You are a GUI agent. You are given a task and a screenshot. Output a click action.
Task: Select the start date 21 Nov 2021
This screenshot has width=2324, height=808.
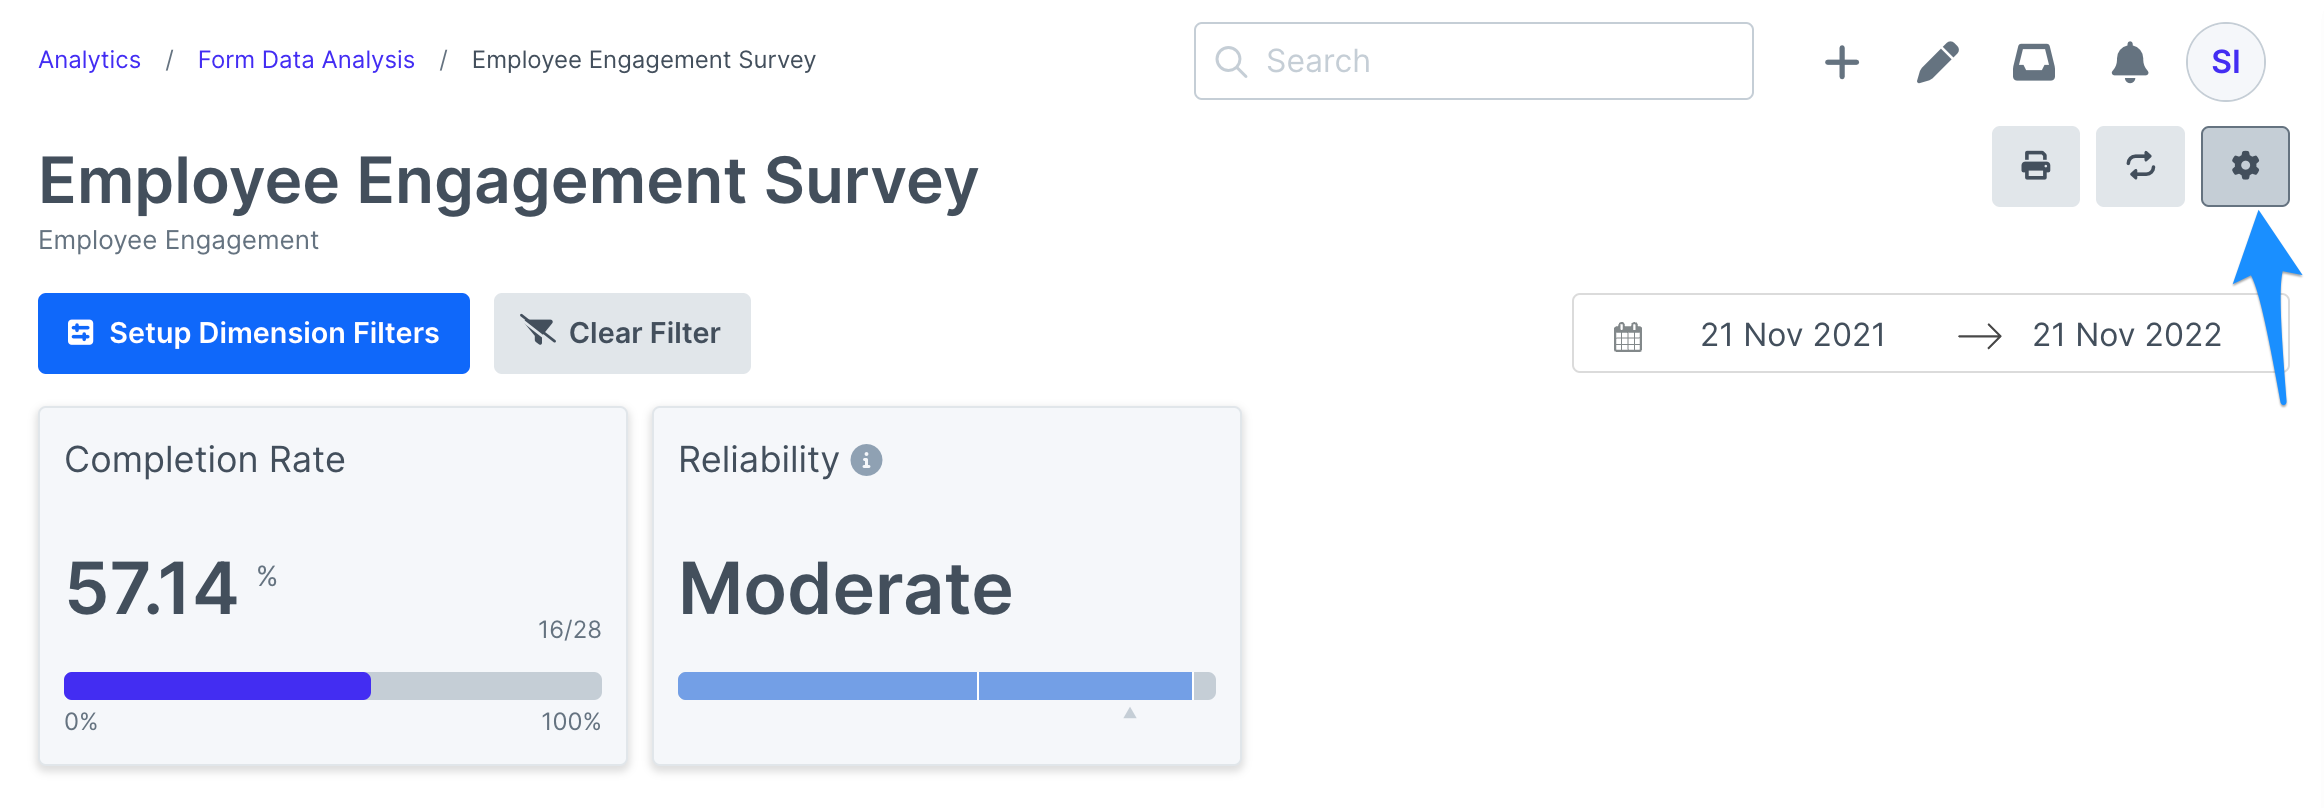pyautogui.click(x=1793, y=334)
